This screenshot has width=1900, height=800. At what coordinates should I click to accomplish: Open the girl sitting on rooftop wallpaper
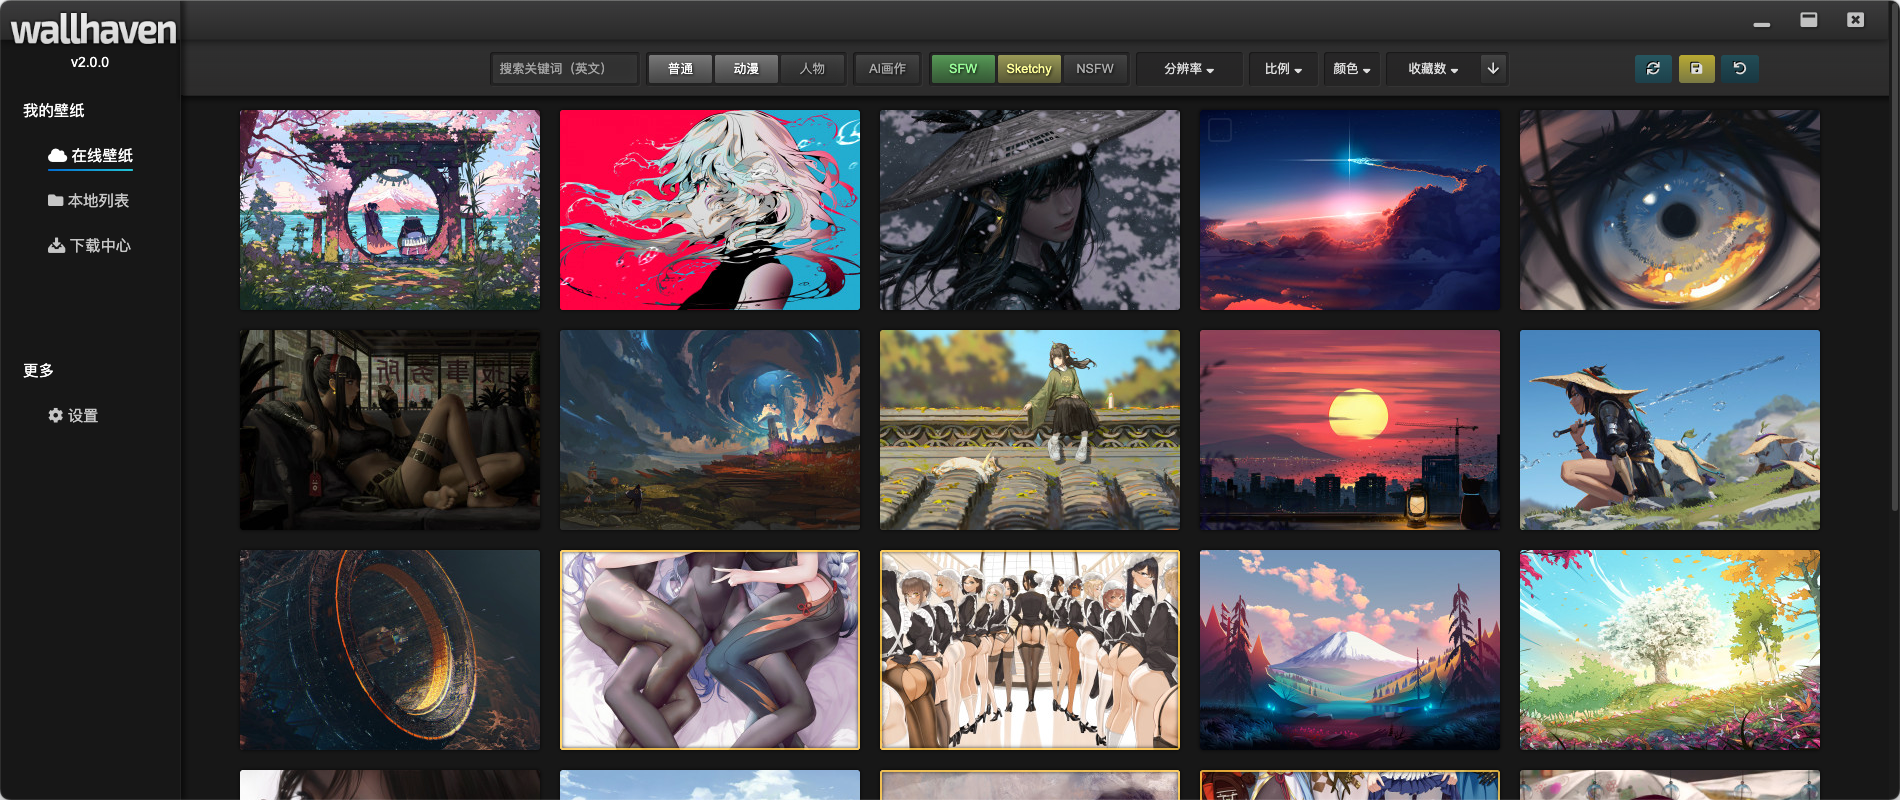click(1030, 430)
